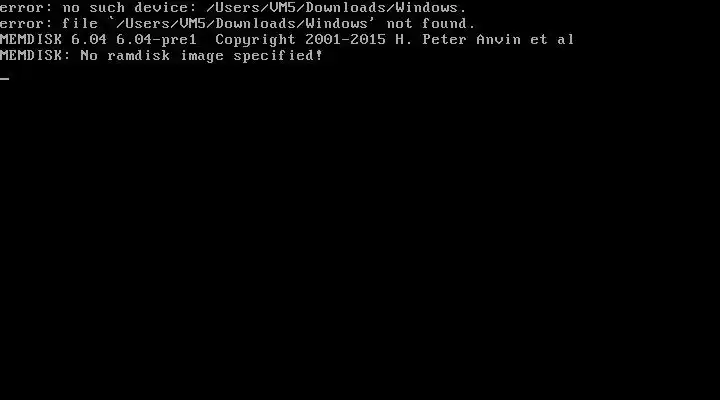The height and width of the screenshot is (400, 720).
Task: Click the device path on the first line
Action: point(336,8)
